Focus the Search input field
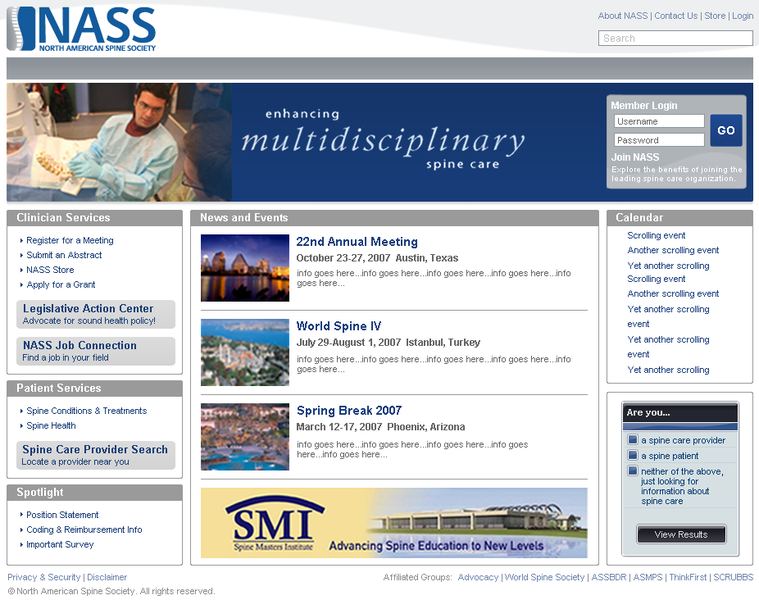This screenshot has width=759, height=600. 675,38
